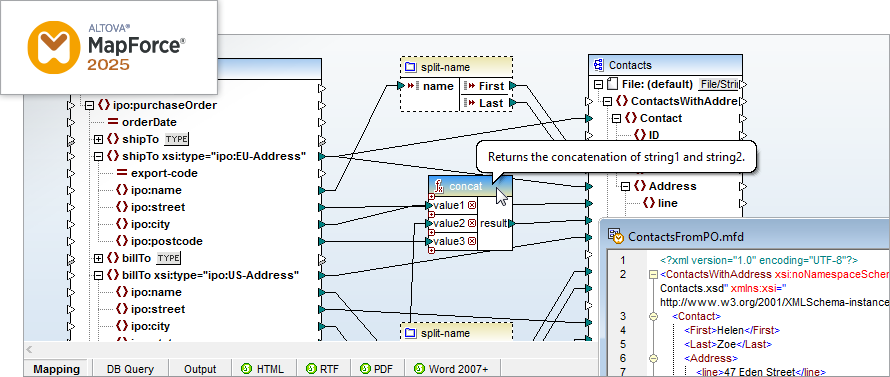The width and height of the screenshot is (890, 377).
Task: Remove value2 input from concat
Action: point(472,223)
